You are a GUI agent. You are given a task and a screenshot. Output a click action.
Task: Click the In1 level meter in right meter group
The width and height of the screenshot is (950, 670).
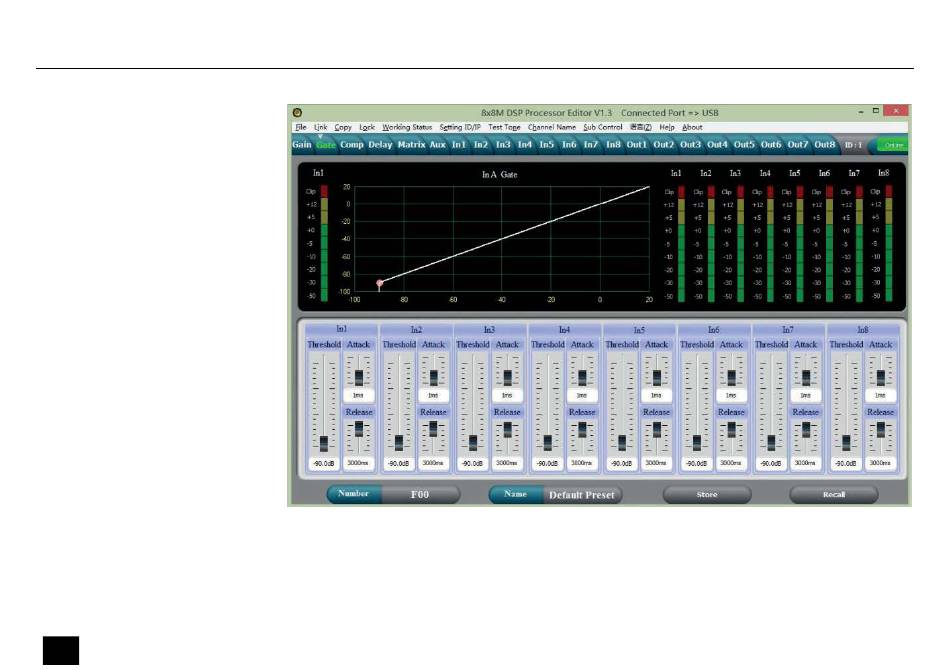(x=682, y=244)
